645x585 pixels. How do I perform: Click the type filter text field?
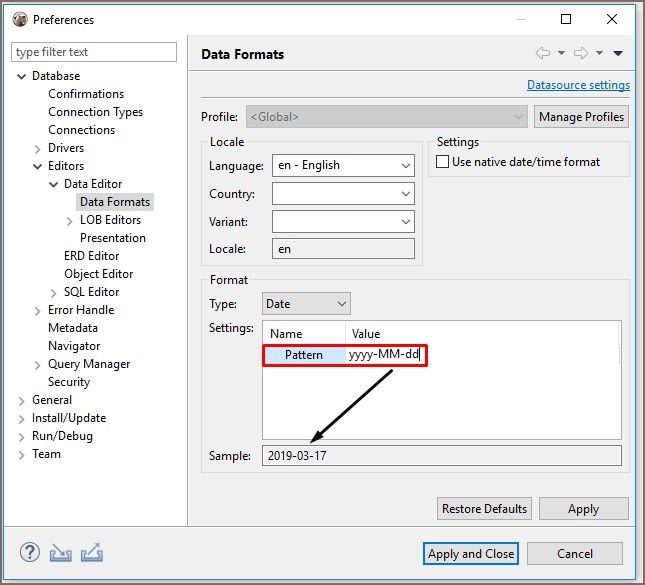click(x=94, y=52)
